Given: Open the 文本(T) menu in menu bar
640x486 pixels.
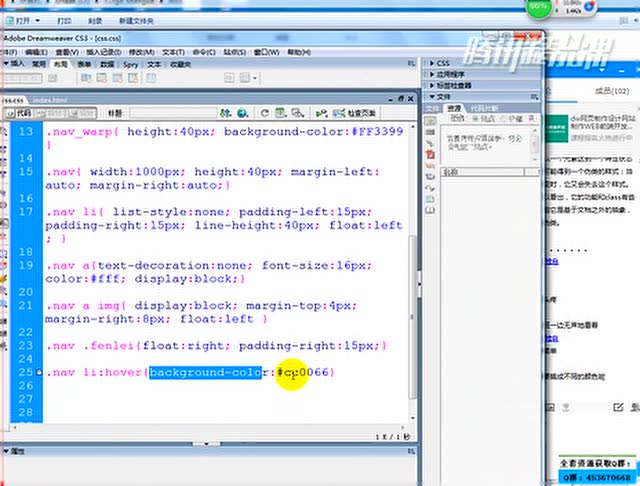Looking at the screenshot, I should coord(173,52).
